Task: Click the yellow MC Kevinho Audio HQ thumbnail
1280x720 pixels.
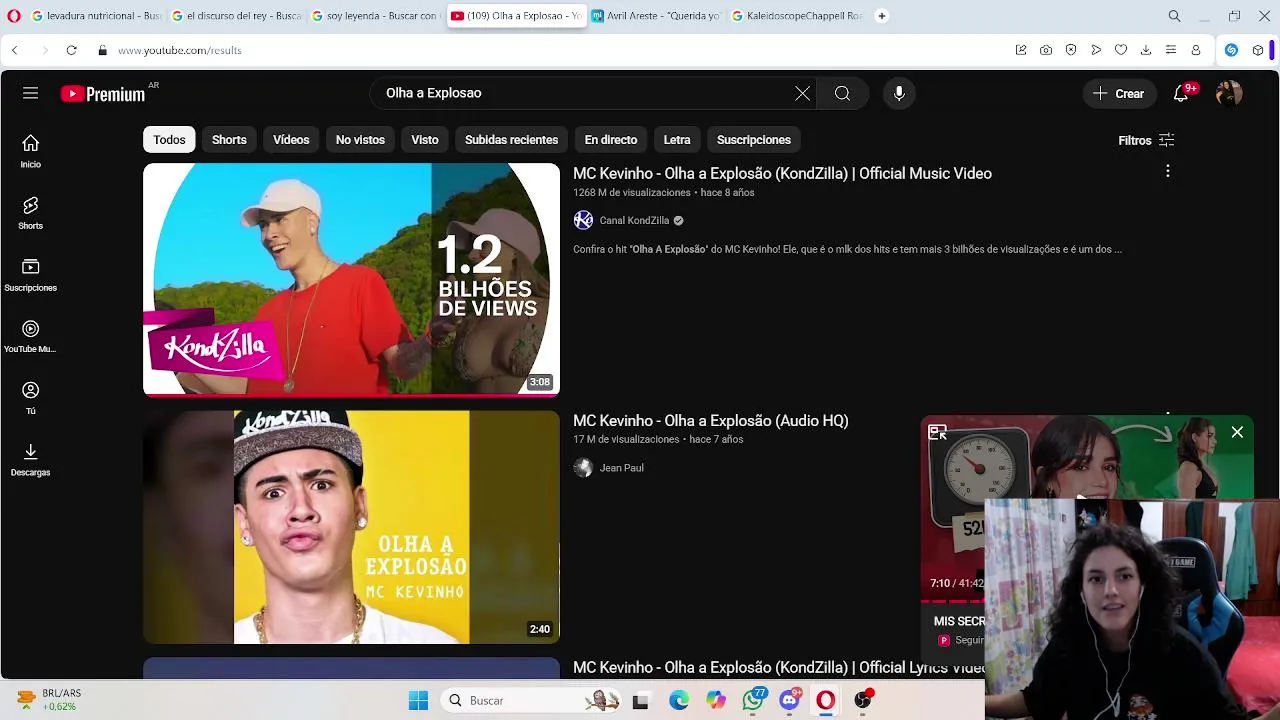Action: coord(351,527)
